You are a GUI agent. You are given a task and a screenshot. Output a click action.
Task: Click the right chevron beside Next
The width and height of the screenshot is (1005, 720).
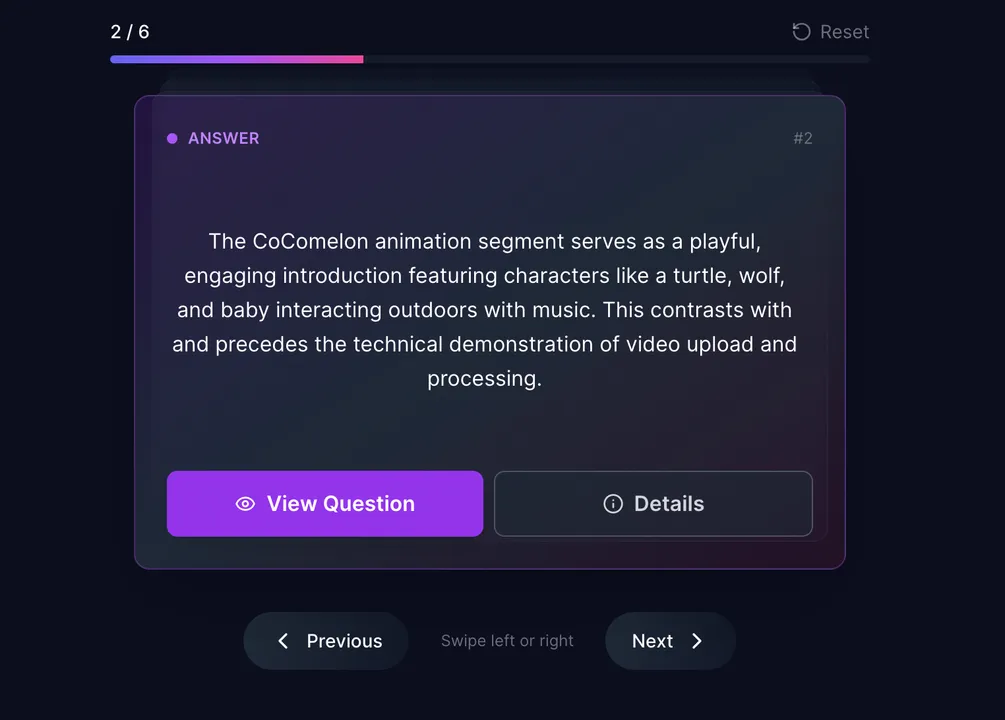click(697, 641)
